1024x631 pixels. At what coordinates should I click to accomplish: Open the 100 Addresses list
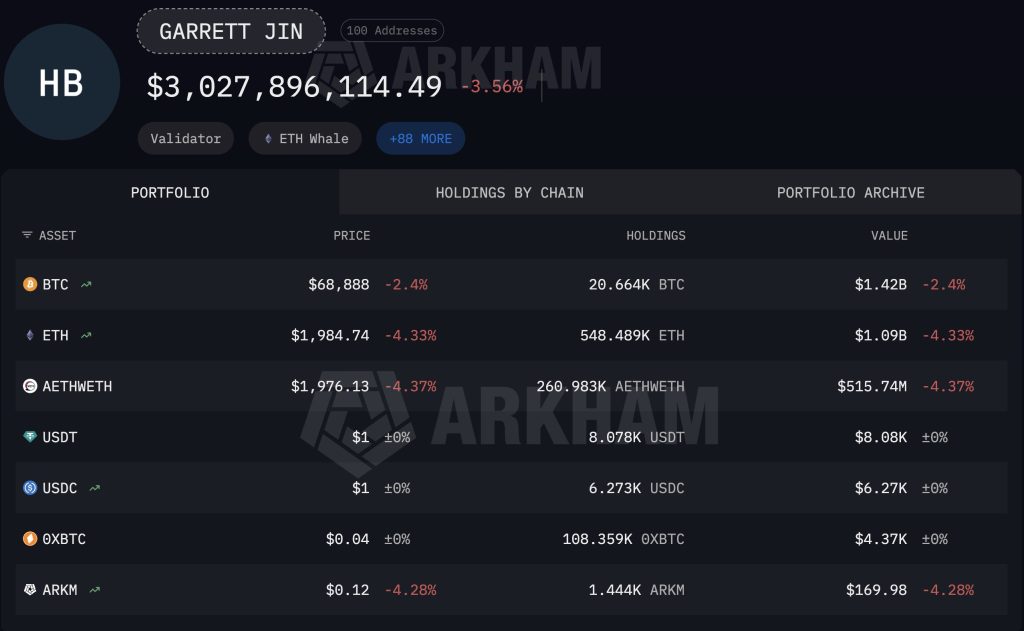391,30
